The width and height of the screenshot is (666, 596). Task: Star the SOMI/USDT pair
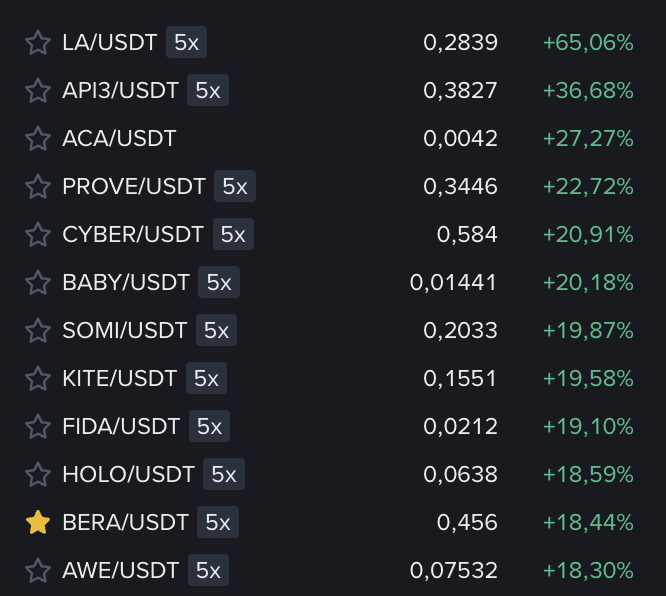38,331
